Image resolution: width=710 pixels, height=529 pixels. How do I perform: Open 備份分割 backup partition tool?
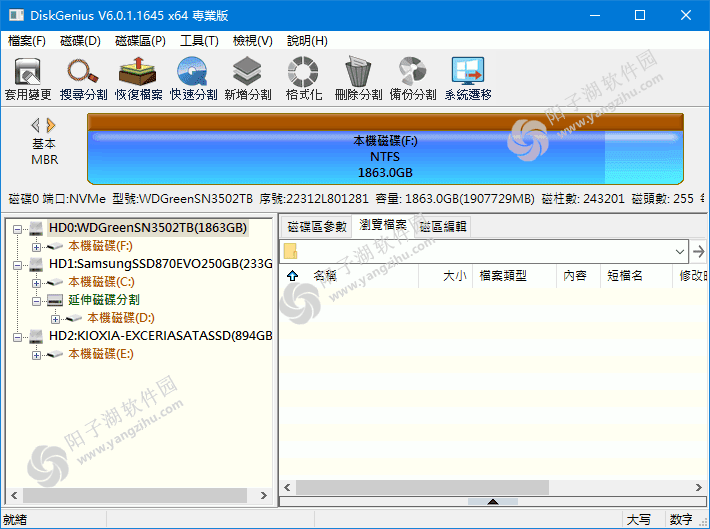click(413, 78)
